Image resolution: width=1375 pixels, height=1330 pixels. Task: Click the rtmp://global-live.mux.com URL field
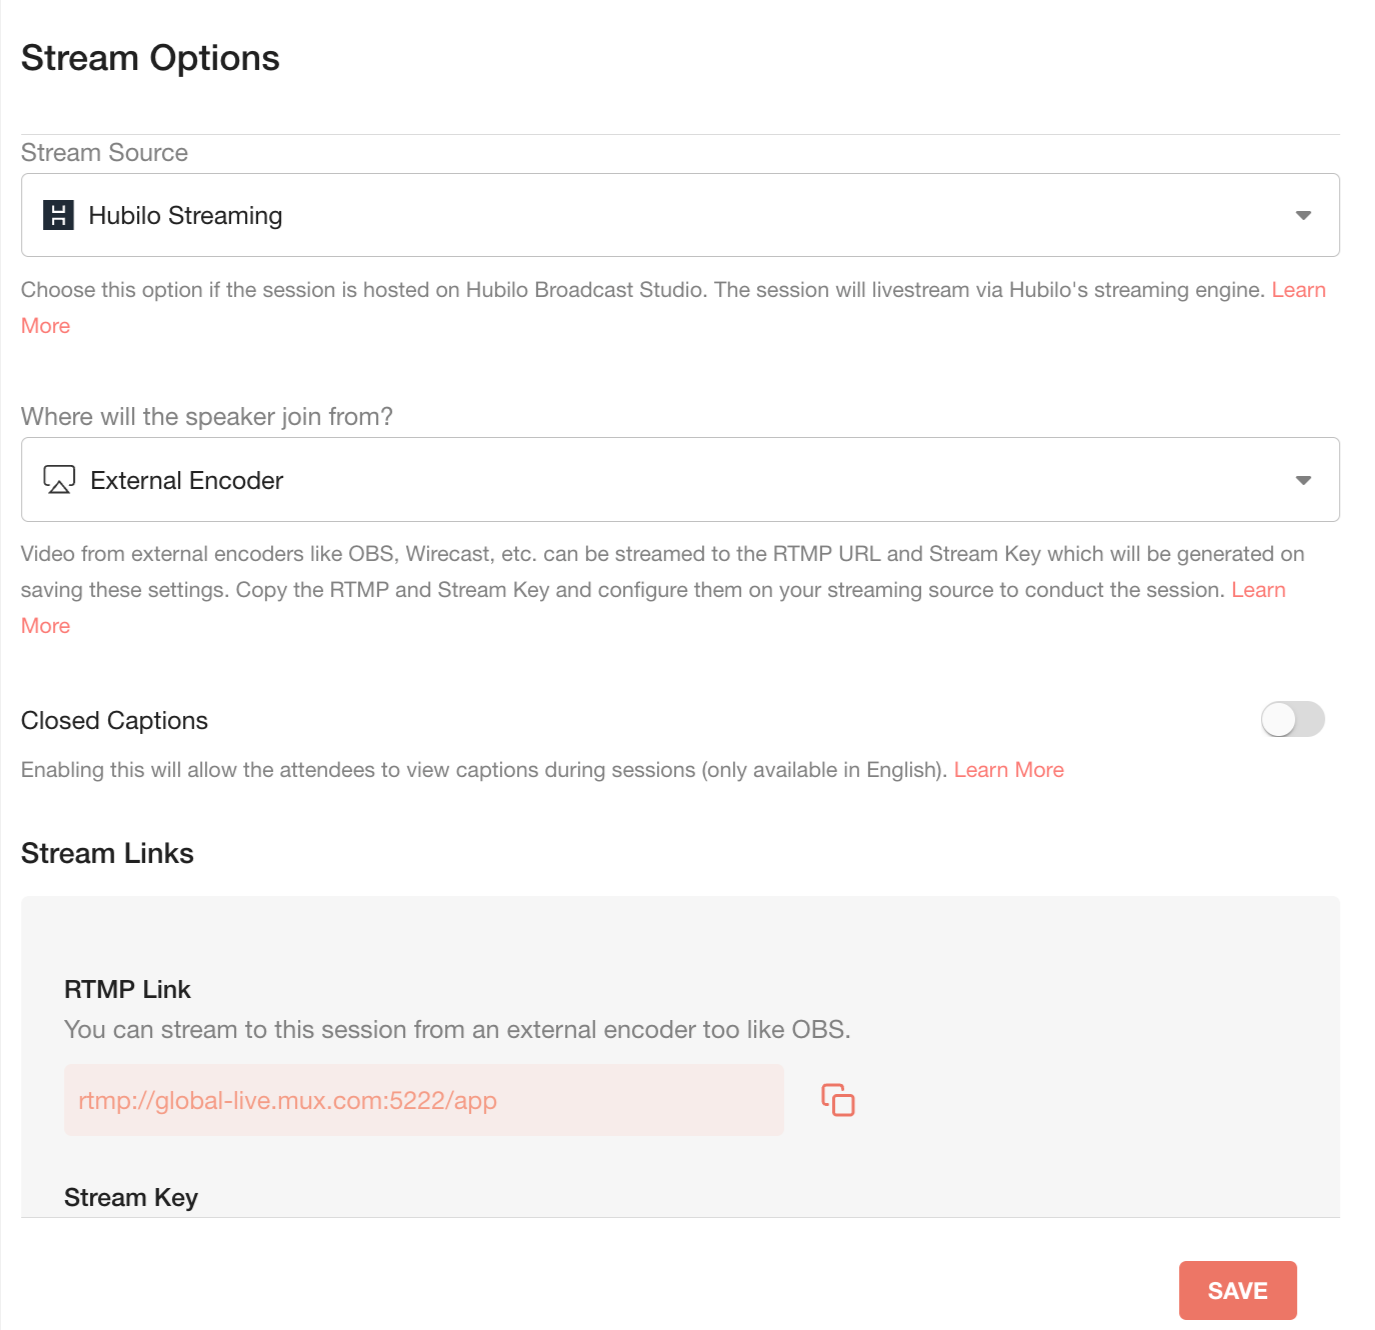423,1100
